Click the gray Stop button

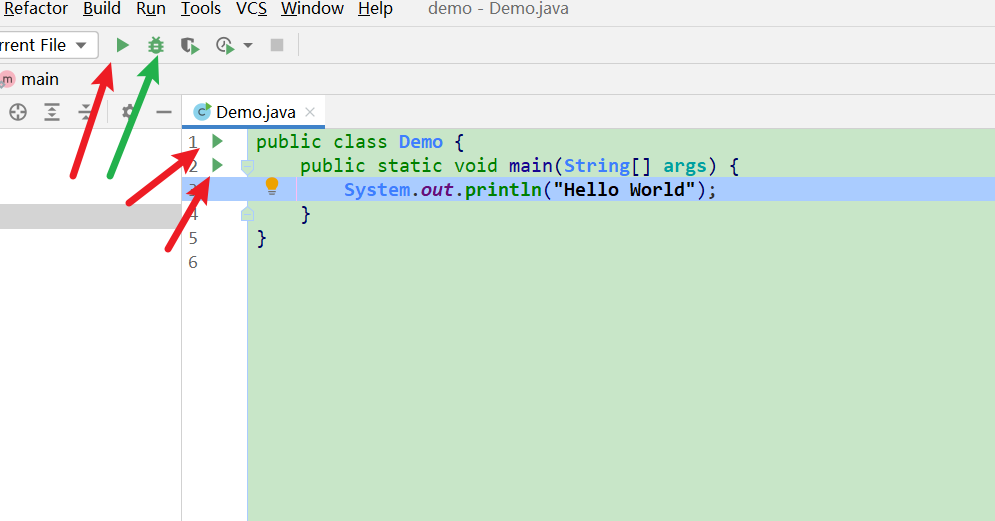[277, 45]
